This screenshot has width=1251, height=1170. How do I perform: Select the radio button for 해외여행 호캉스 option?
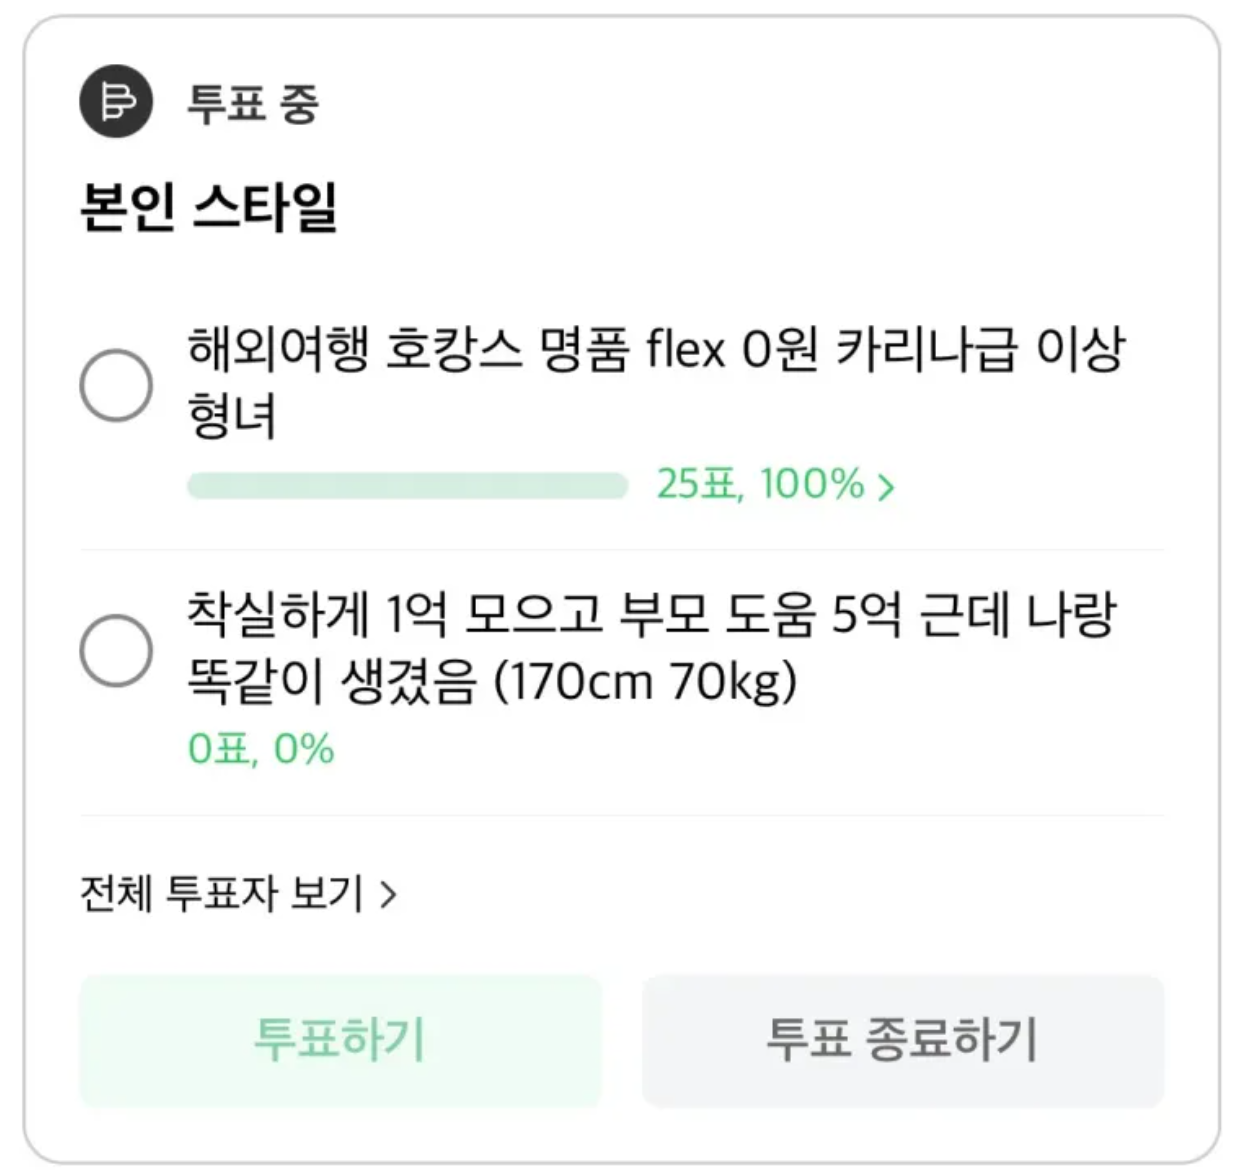(x=116, y=385)
